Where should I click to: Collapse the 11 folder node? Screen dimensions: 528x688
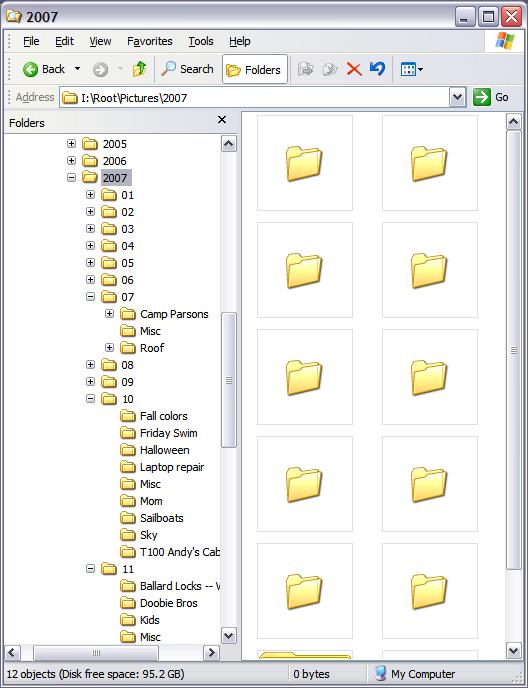(x=90, y=569)
